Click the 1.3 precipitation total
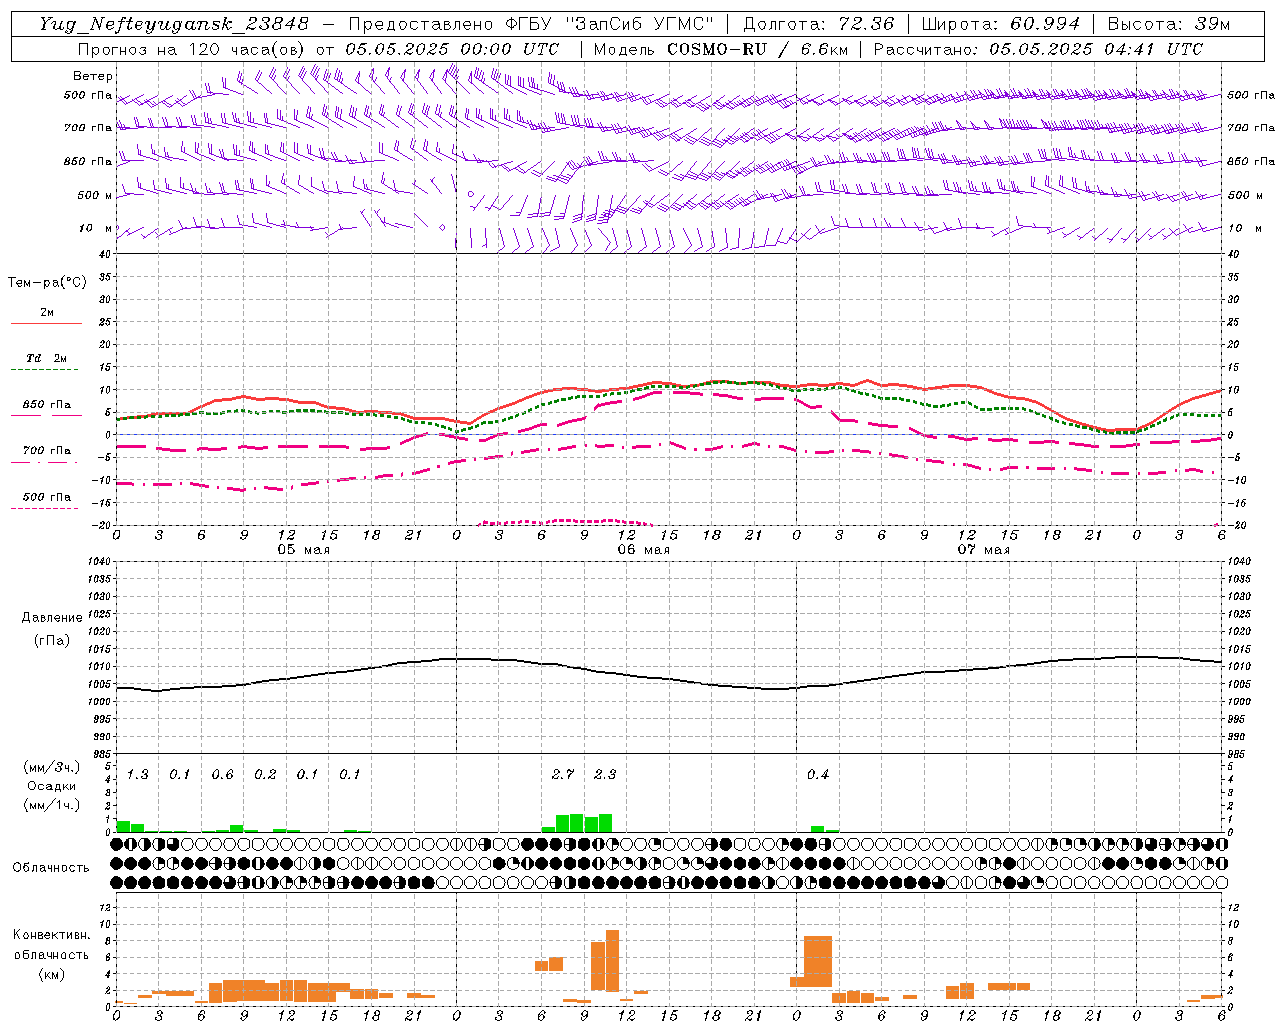 pos(137,774)
